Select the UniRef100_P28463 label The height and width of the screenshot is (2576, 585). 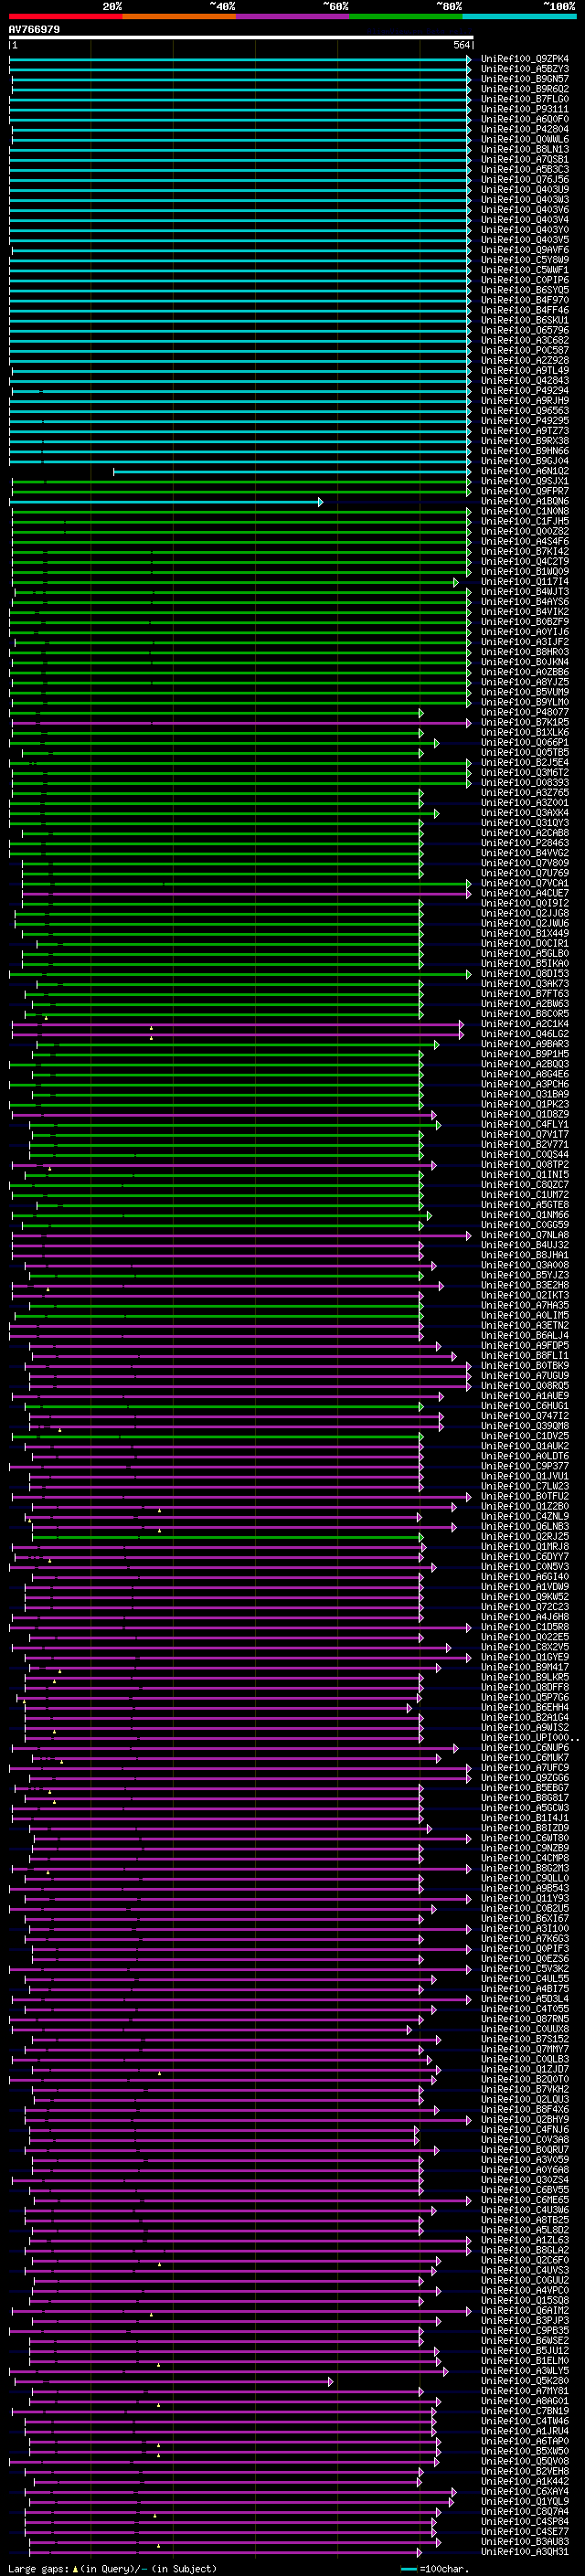[525, 843]
